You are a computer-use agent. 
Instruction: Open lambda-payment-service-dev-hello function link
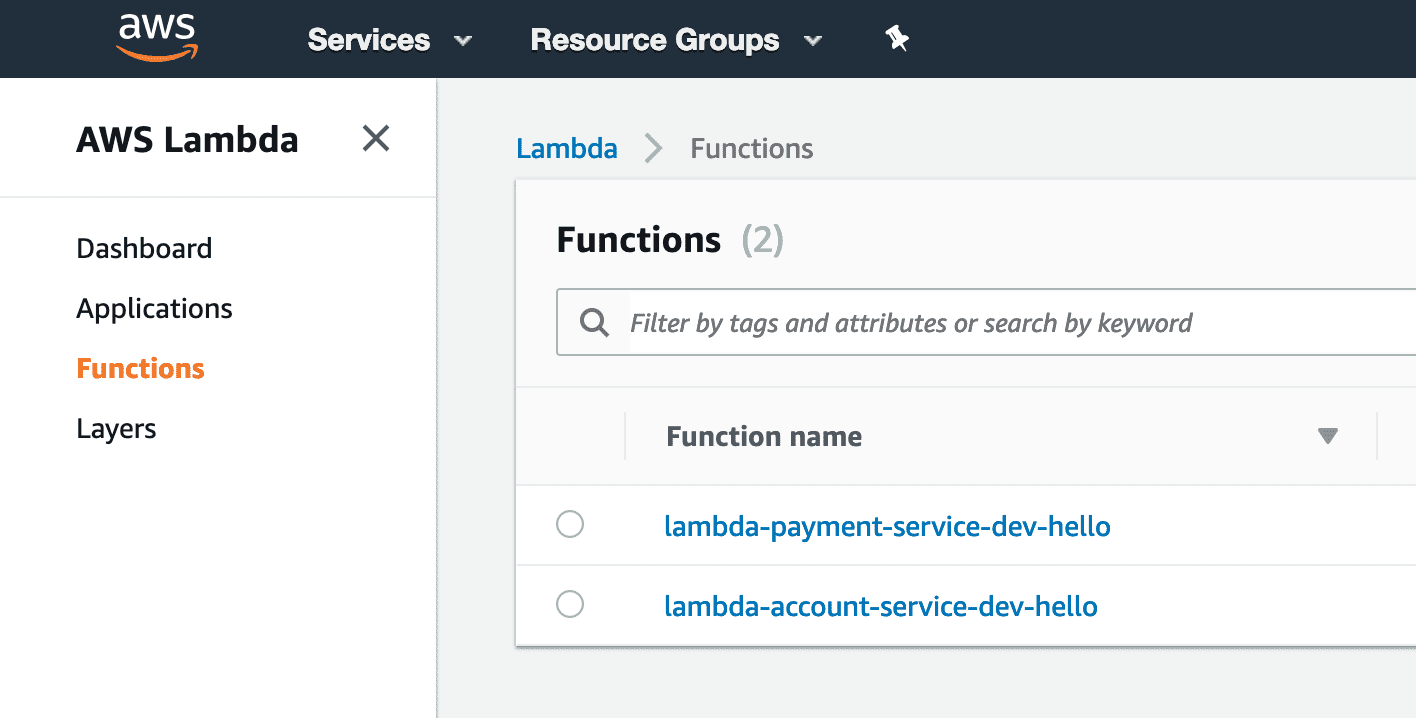point(887,526)
